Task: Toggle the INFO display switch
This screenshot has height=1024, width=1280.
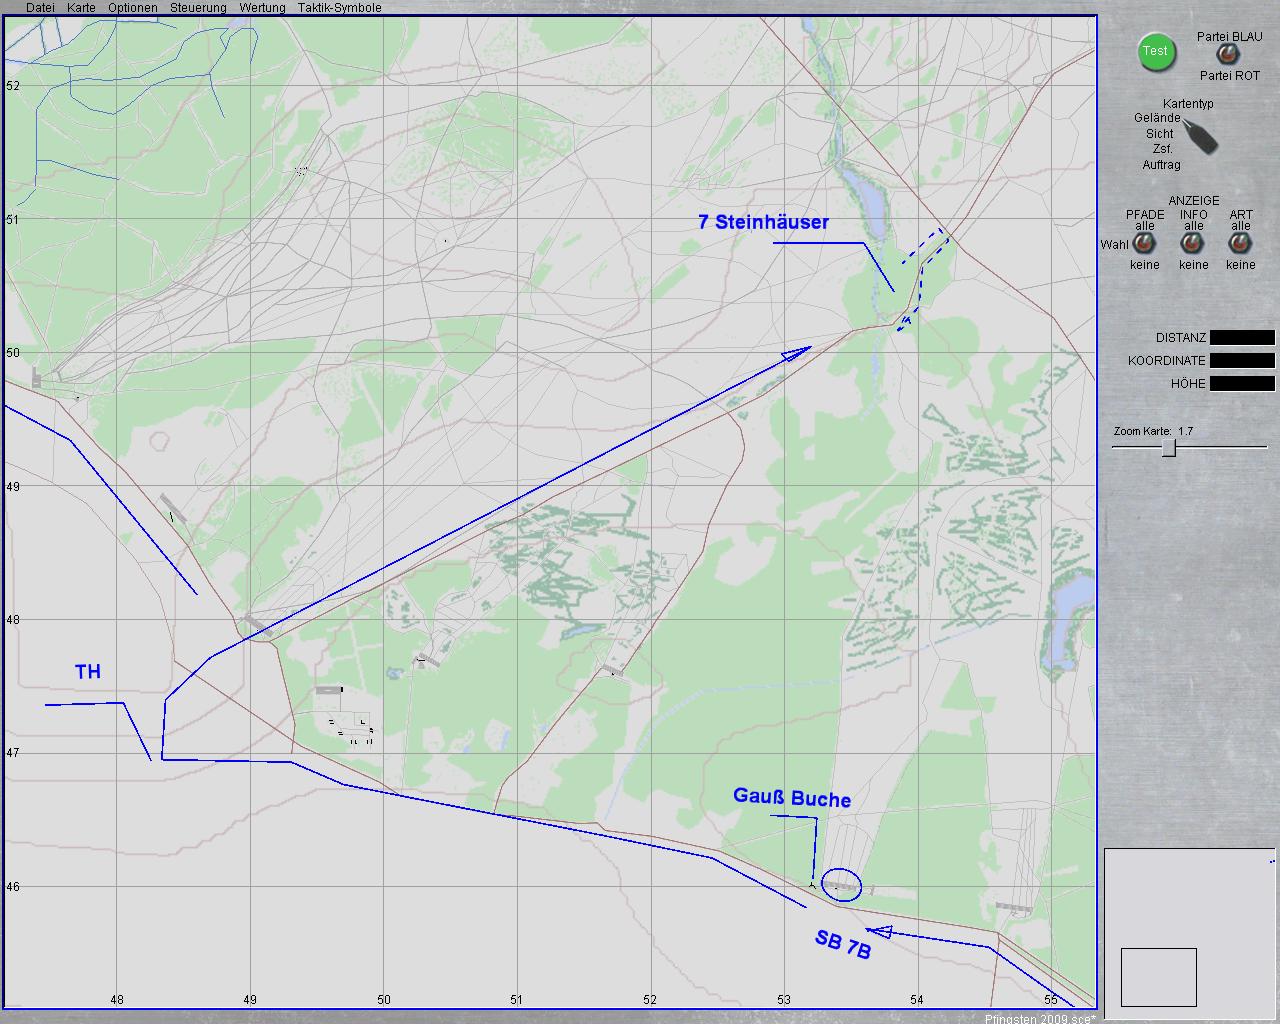Action: (1193, 244)
